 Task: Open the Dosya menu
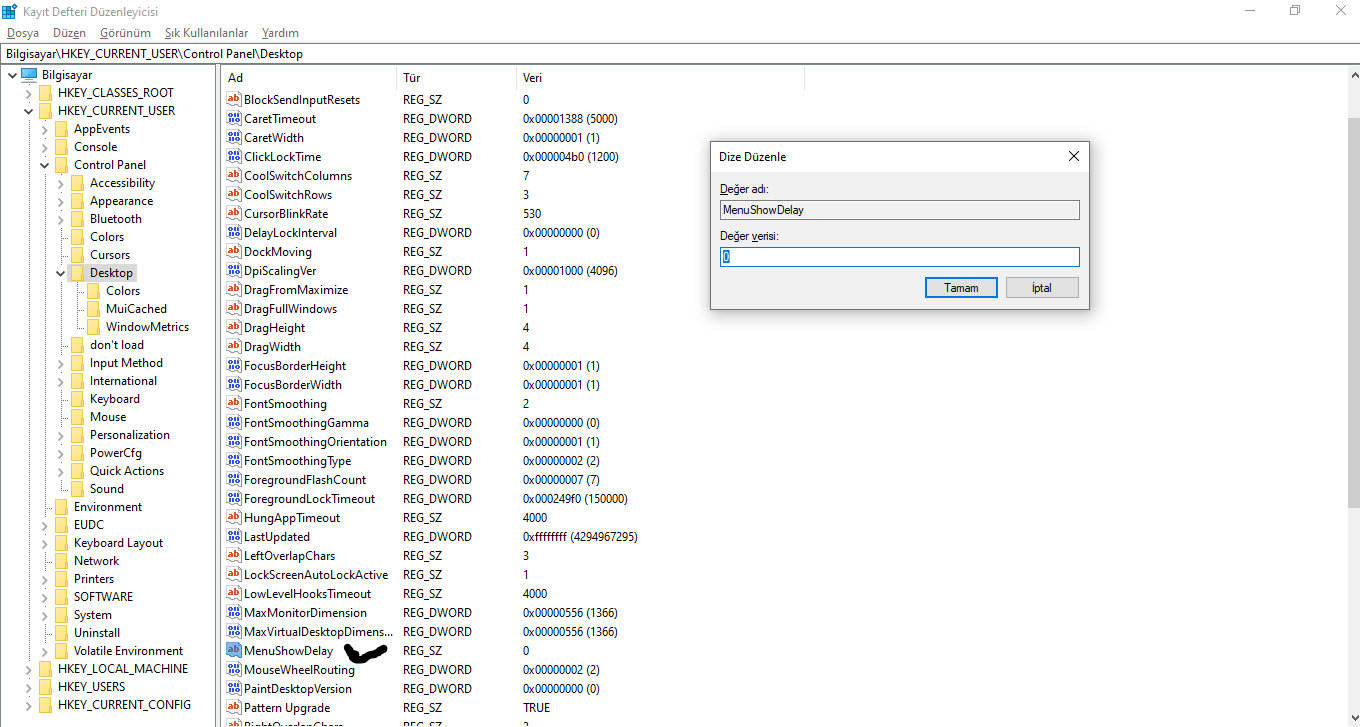pyautogui.click(x=23, y=33)
